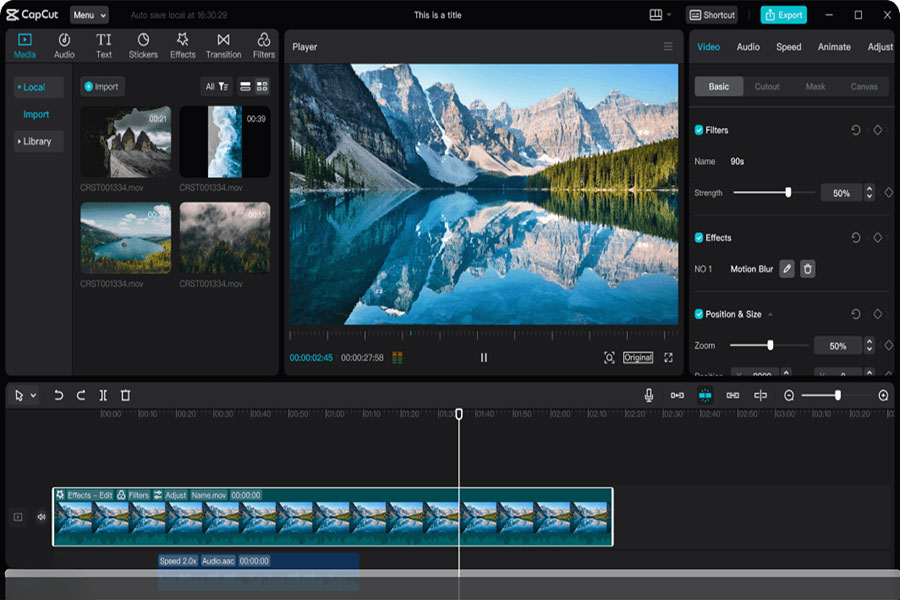Click the microphone record voiceover icon

coord(649,395)
